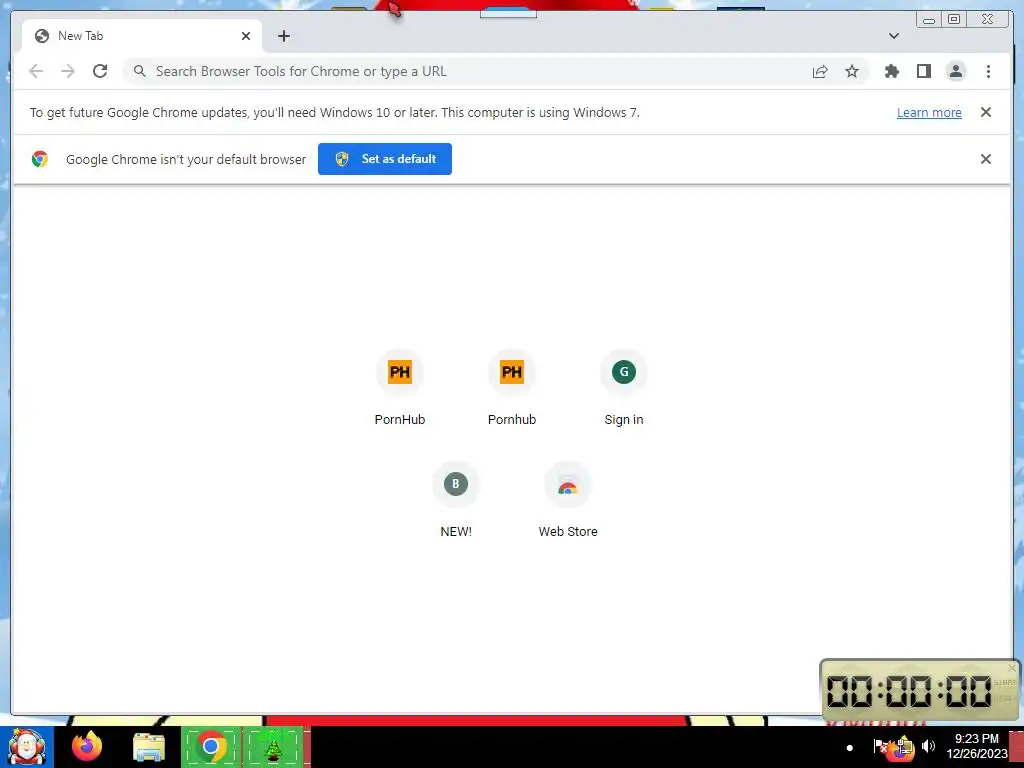Click the taskbar clock showing 9:23 PM

[976, 746]
